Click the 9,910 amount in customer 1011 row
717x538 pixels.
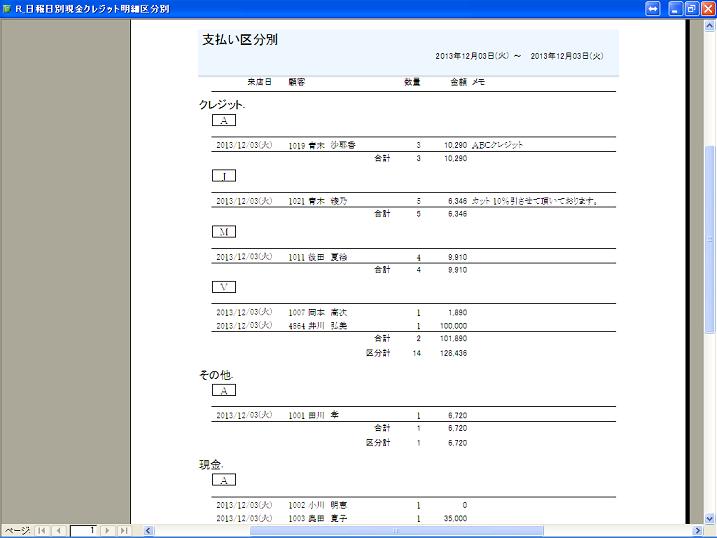(457, 257)
